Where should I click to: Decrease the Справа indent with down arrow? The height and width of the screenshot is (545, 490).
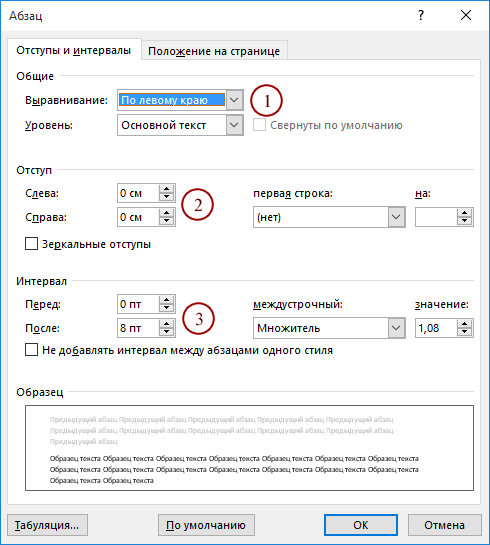[x=166, y=221]
